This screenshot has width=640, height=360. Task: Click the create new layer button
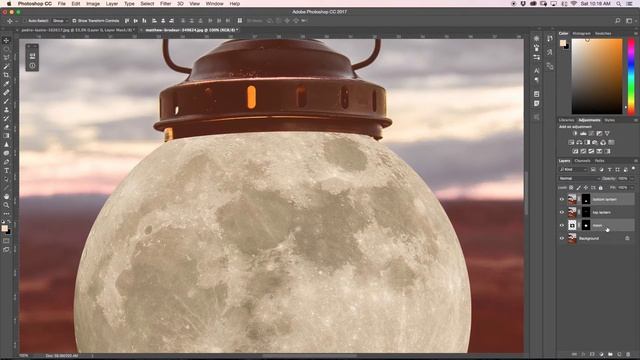click(619, 354)
